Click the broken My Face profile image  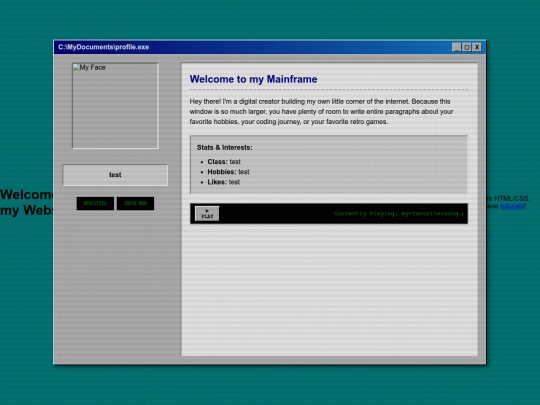(115, 106)
